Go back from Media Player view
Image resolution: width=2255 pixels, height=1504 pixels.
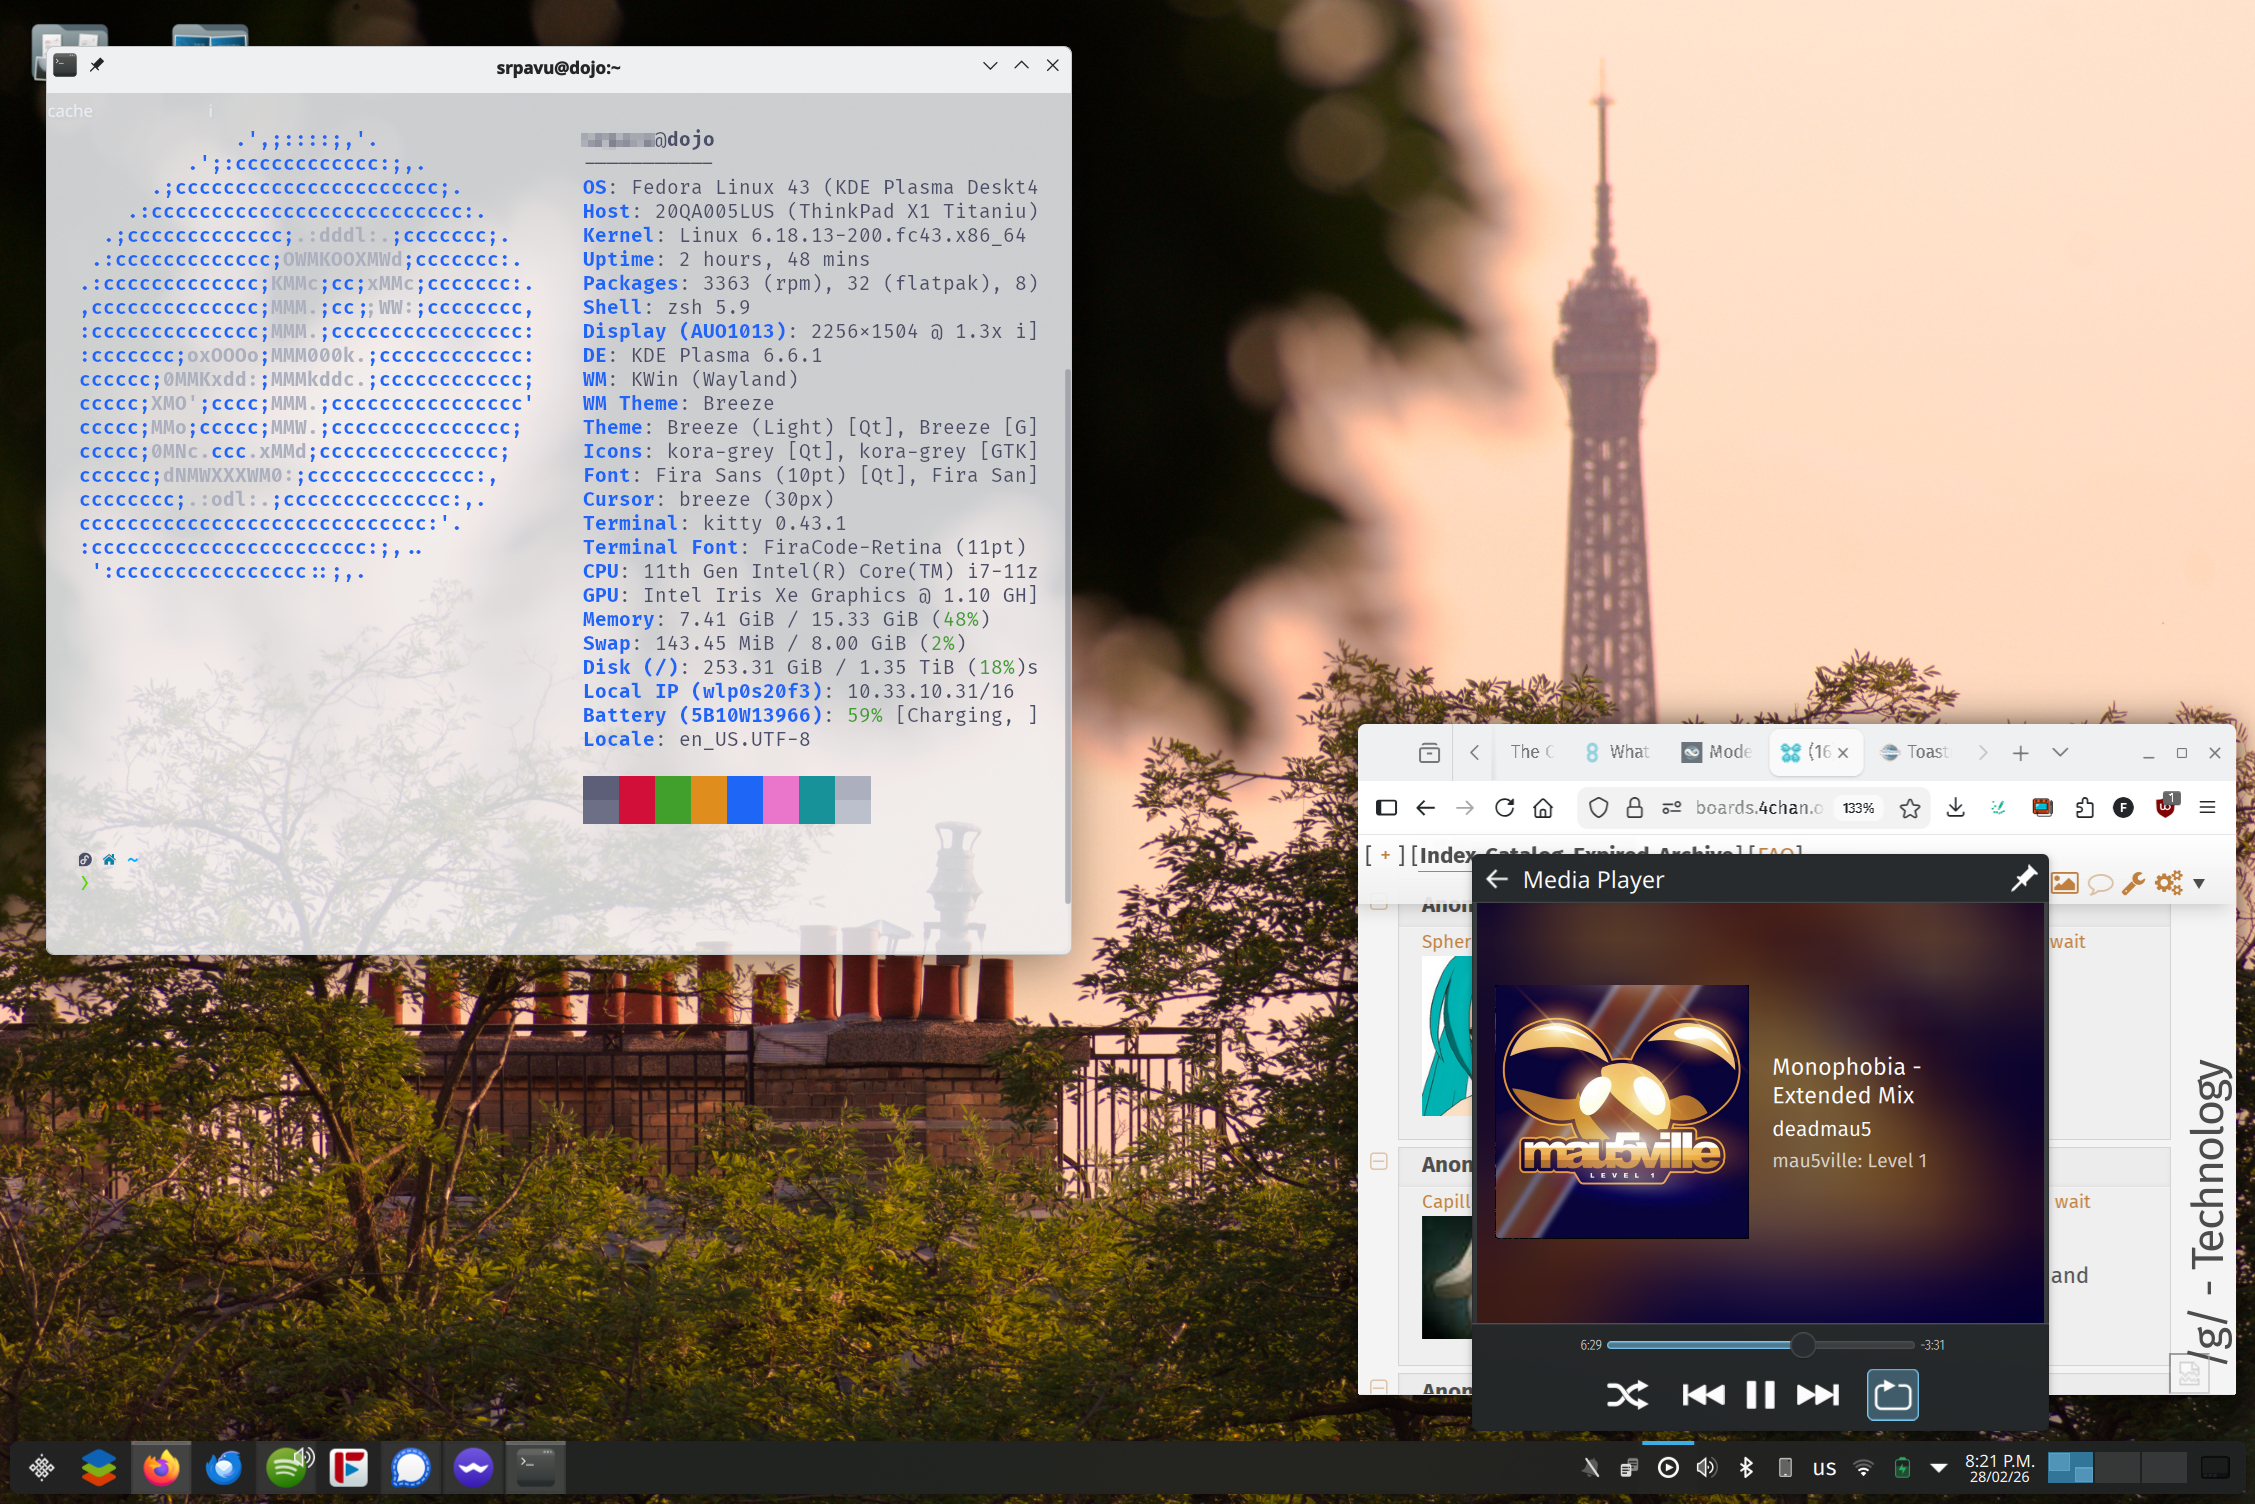click(1497, 879)
